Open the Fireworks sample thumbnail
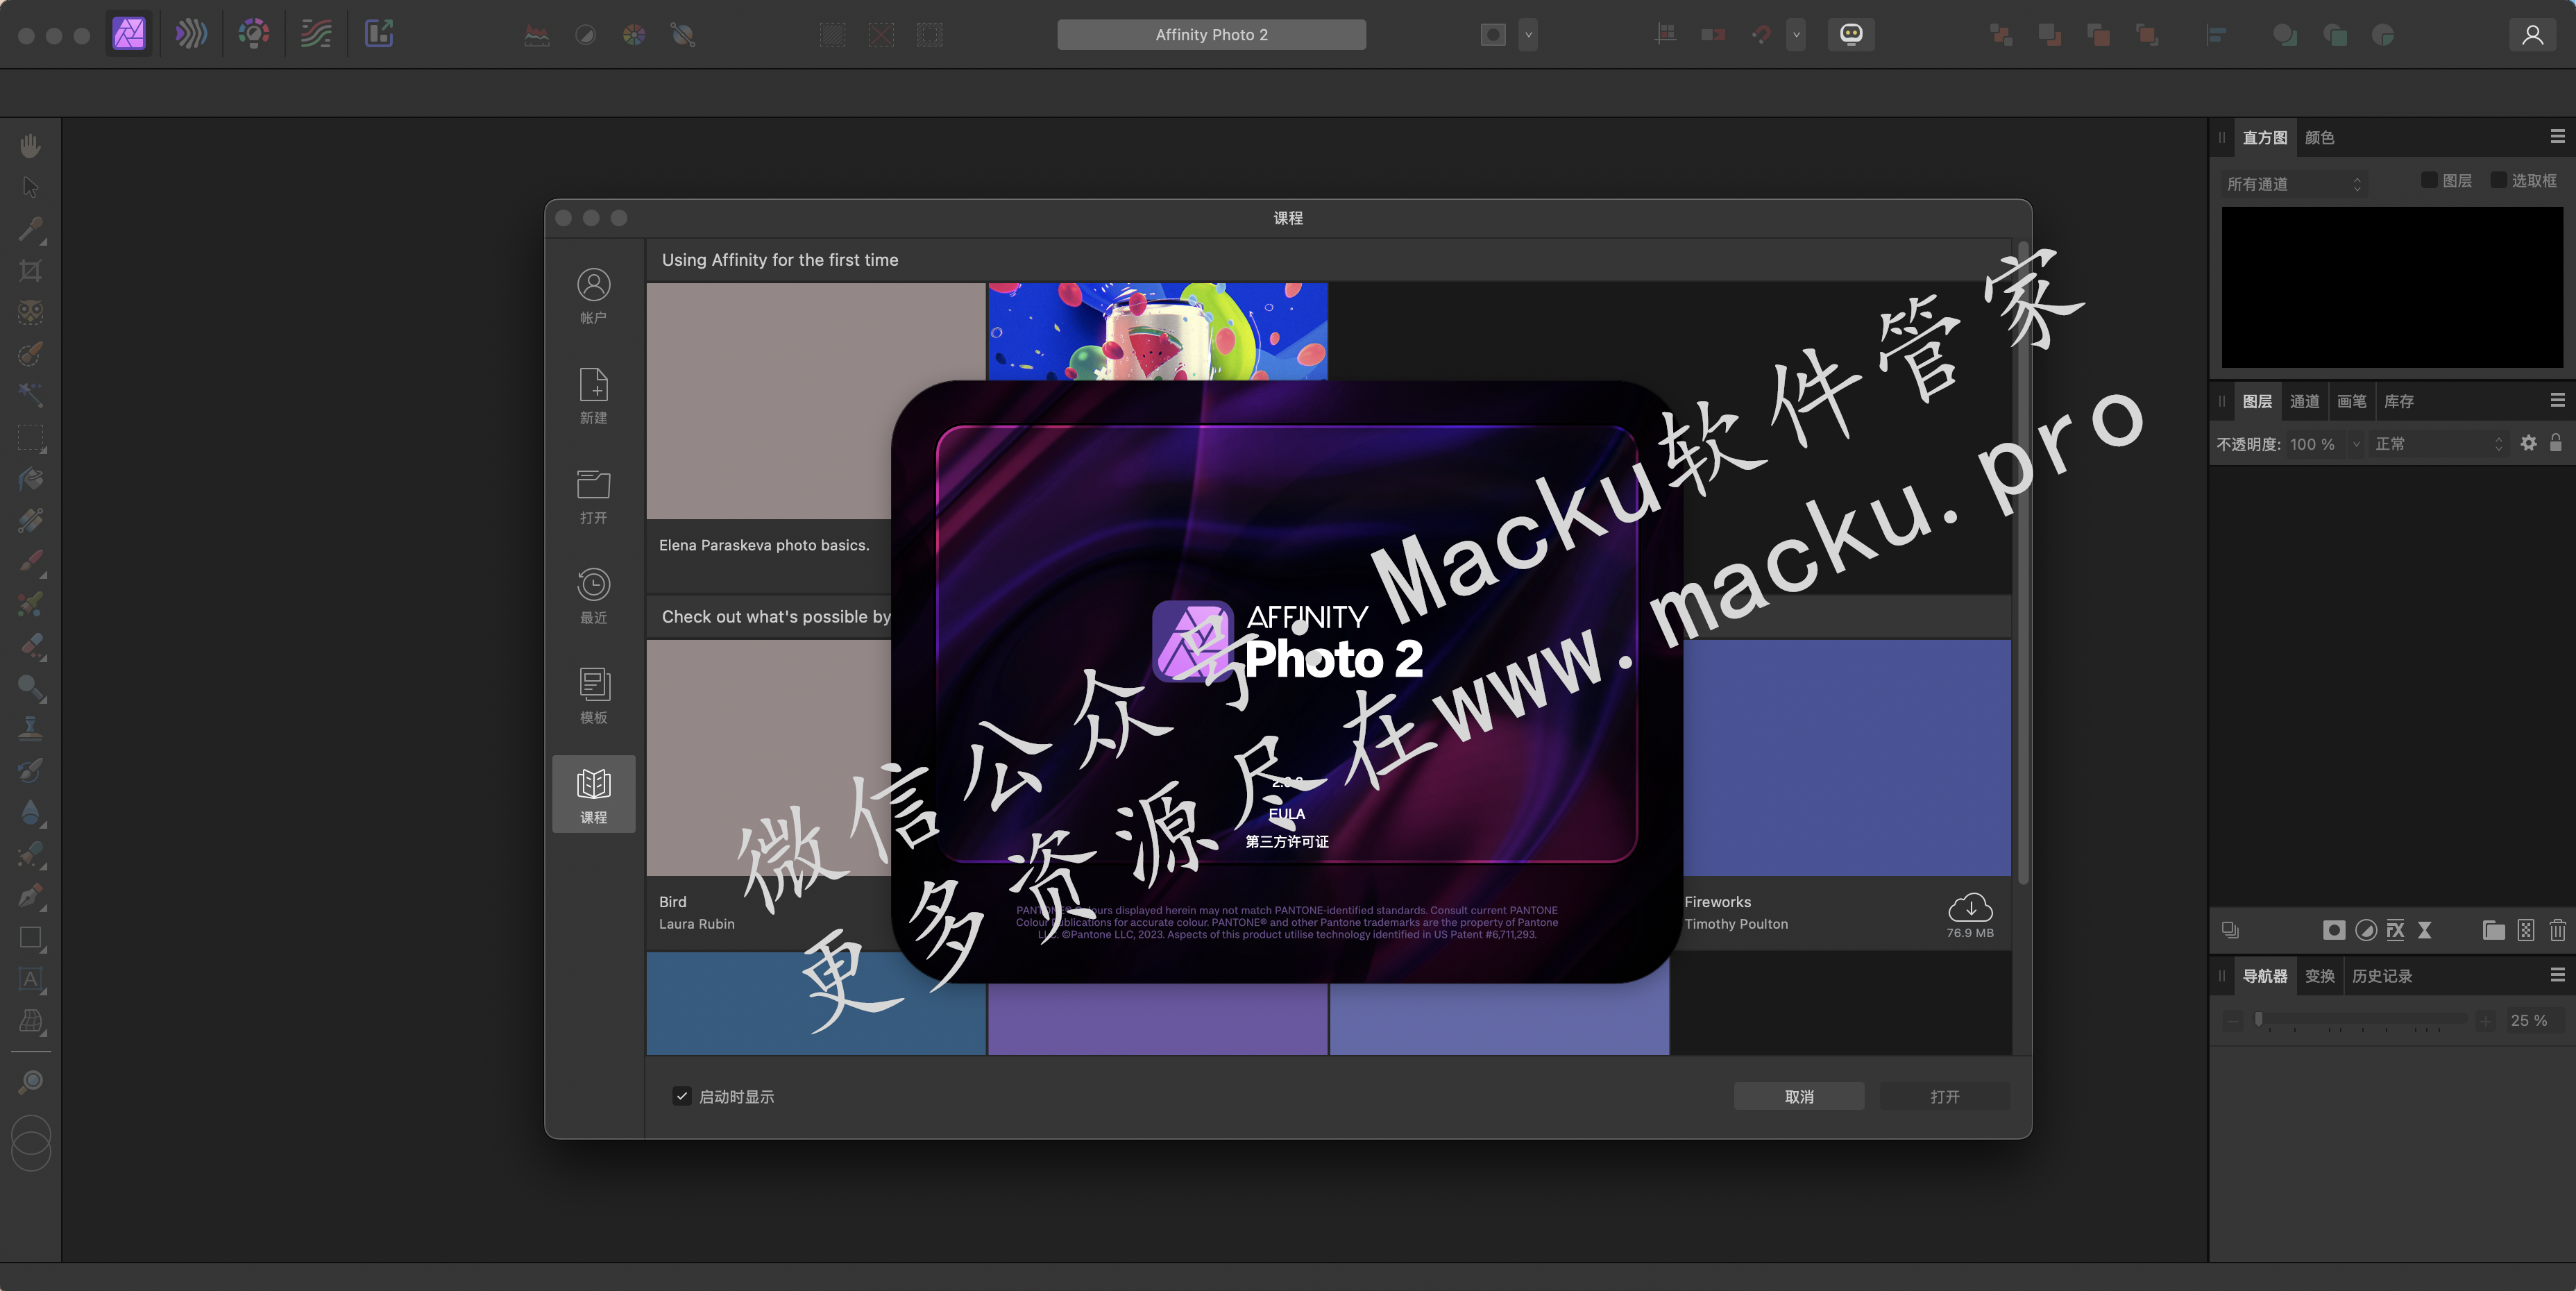This screenshot has width=2576, height=1291. click(1847, 757)
